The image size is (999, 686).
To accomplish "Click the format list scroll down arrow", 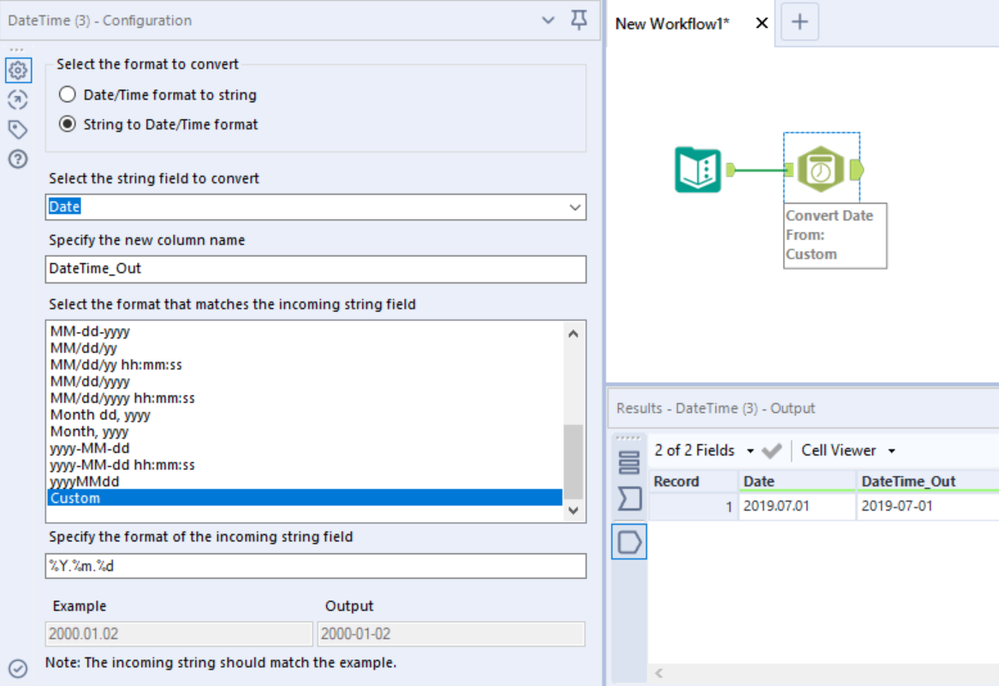I will tap(573, 510).
